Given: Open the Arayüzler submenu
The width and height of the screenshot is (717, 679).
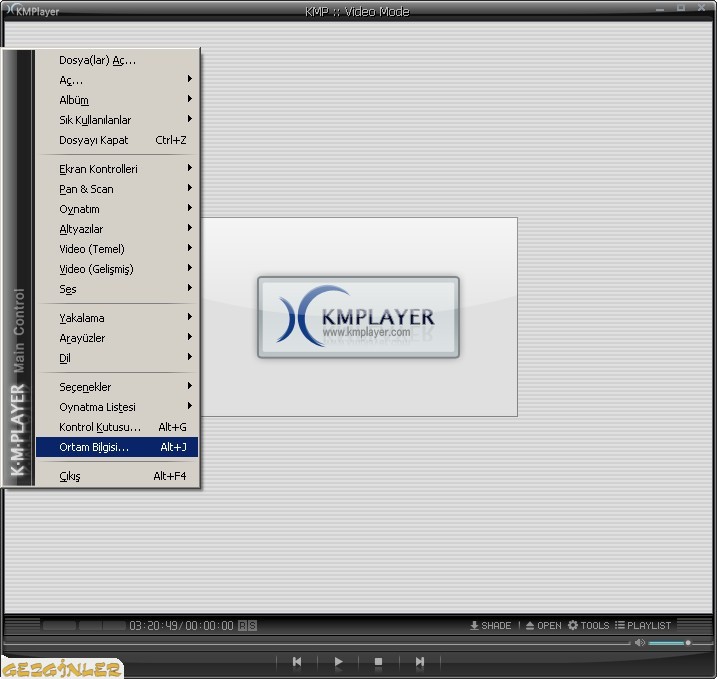Looking at the screenshot, I should click(117, 338).
